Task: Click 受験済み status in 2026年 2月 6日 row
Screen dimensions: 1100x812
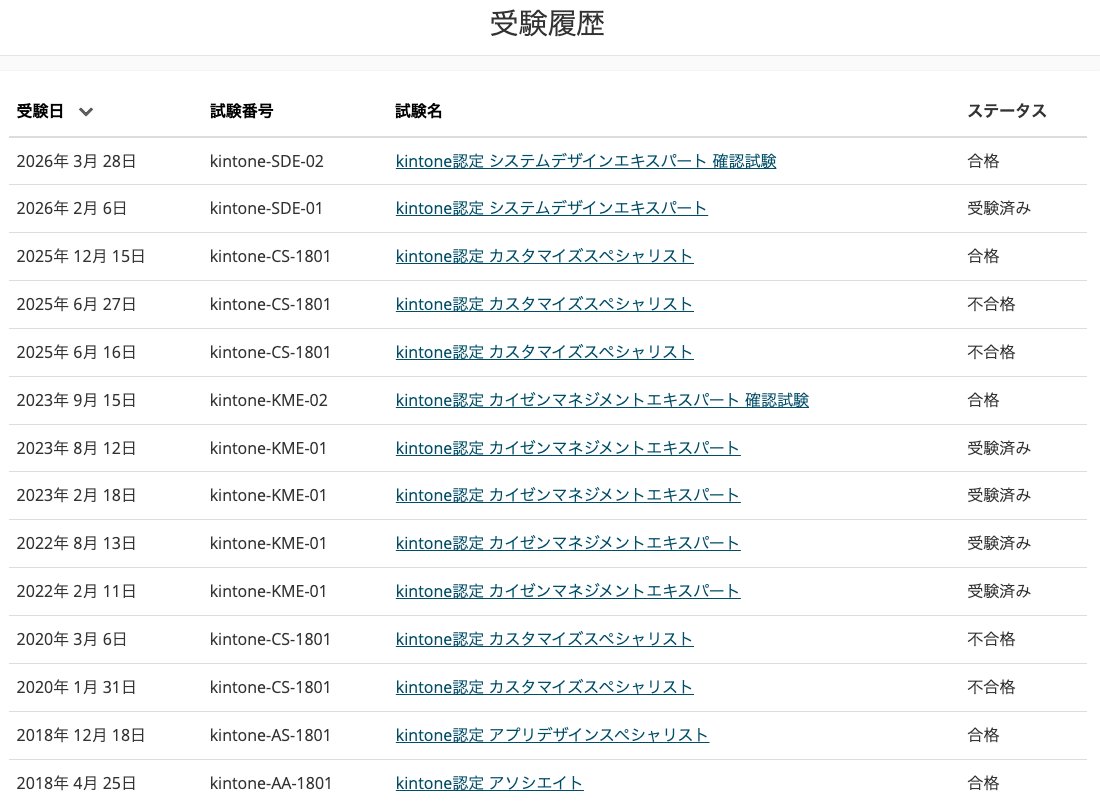Action: coord(999,208)
